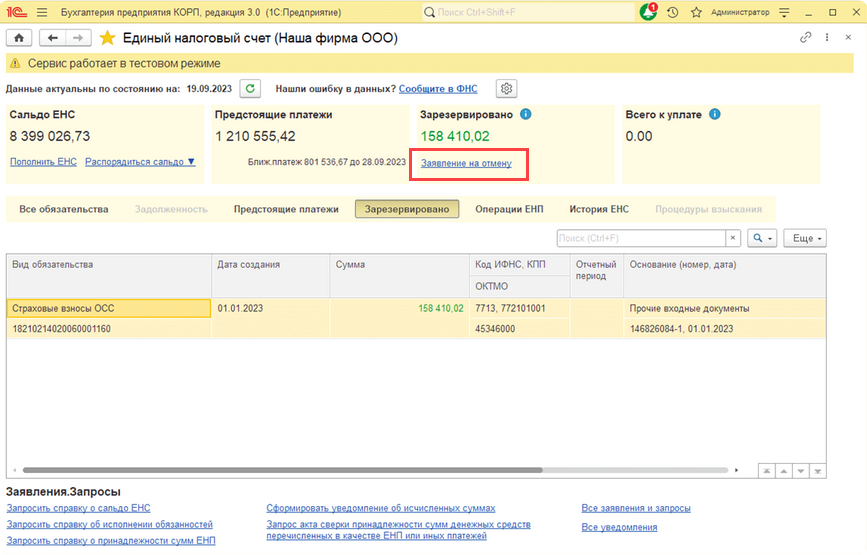Screen dimensions: 867x555
Task: Select the Прочие входные документы cell
Action: pos(725,308)
